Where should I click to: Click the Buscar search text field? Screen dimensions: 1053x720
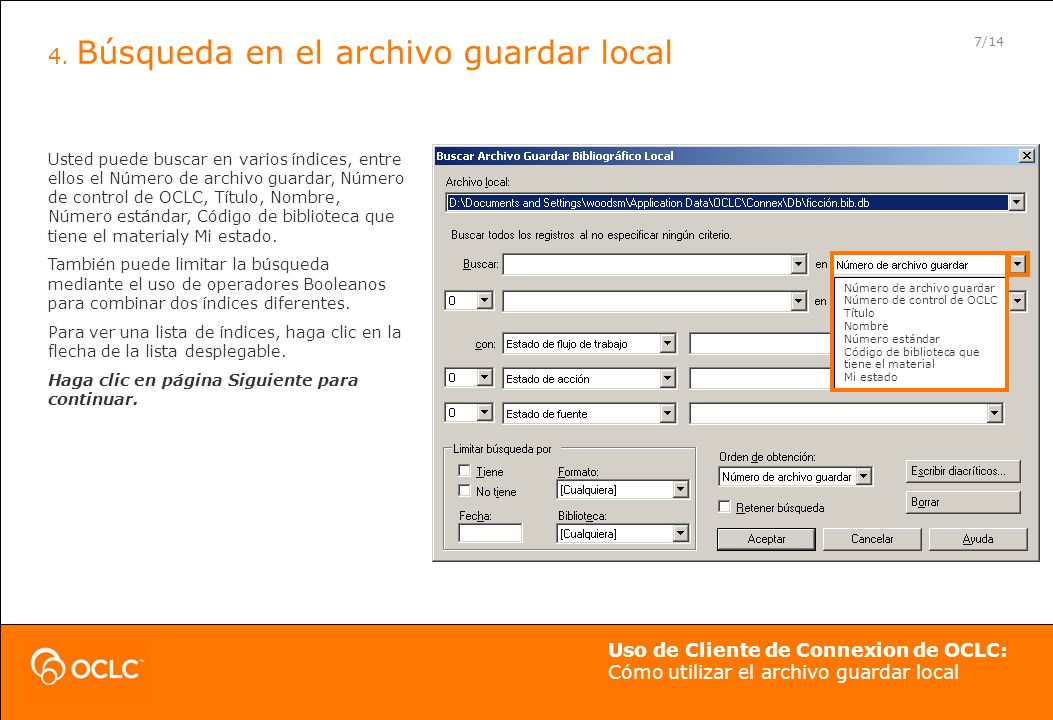[647, 265]
